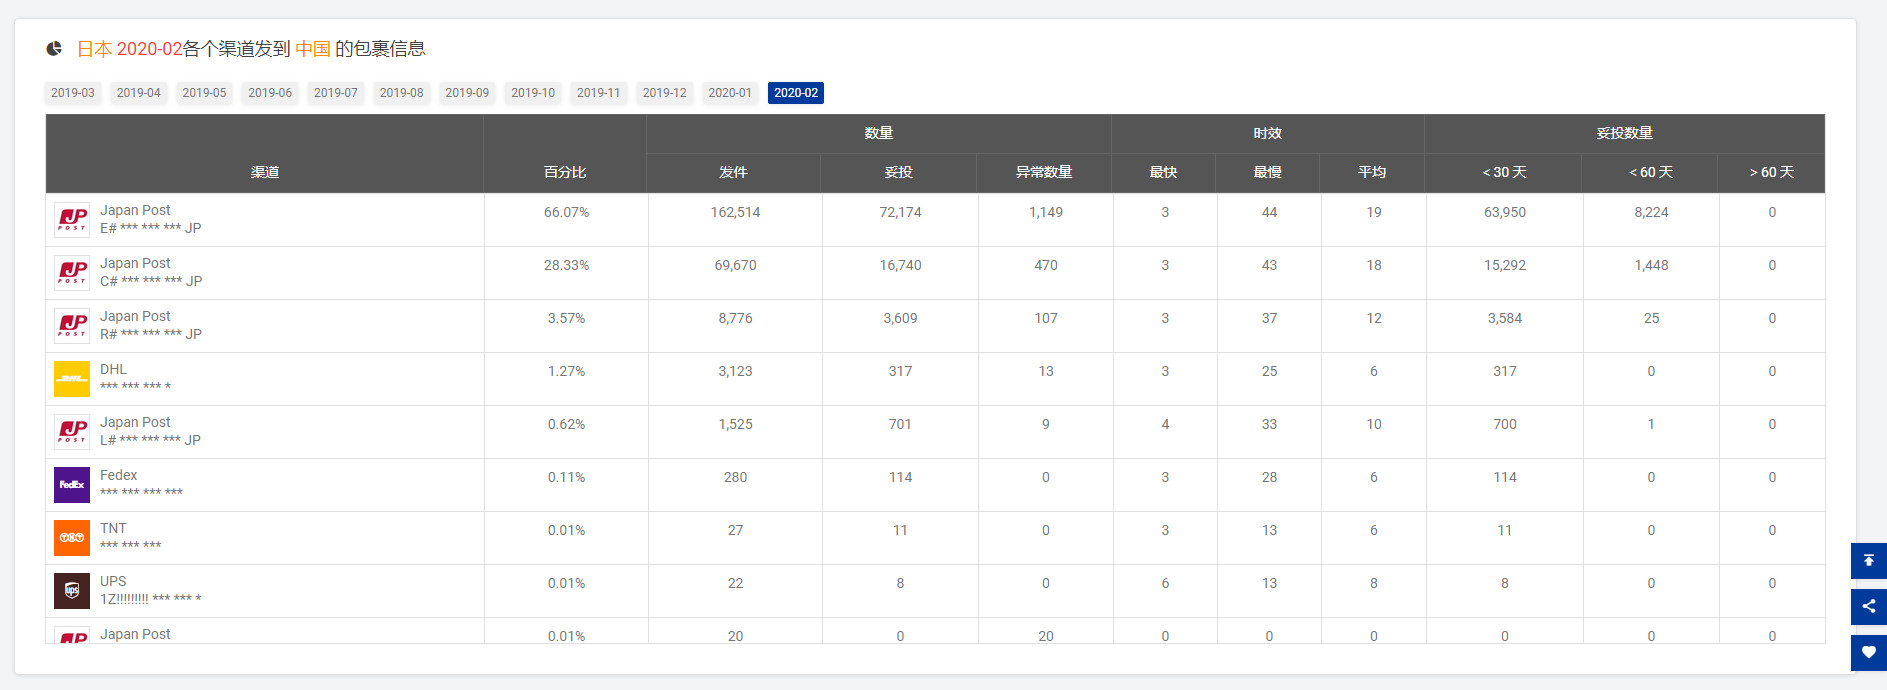
Task: Click the 发件 column header
Action: (x=733, y=172)
